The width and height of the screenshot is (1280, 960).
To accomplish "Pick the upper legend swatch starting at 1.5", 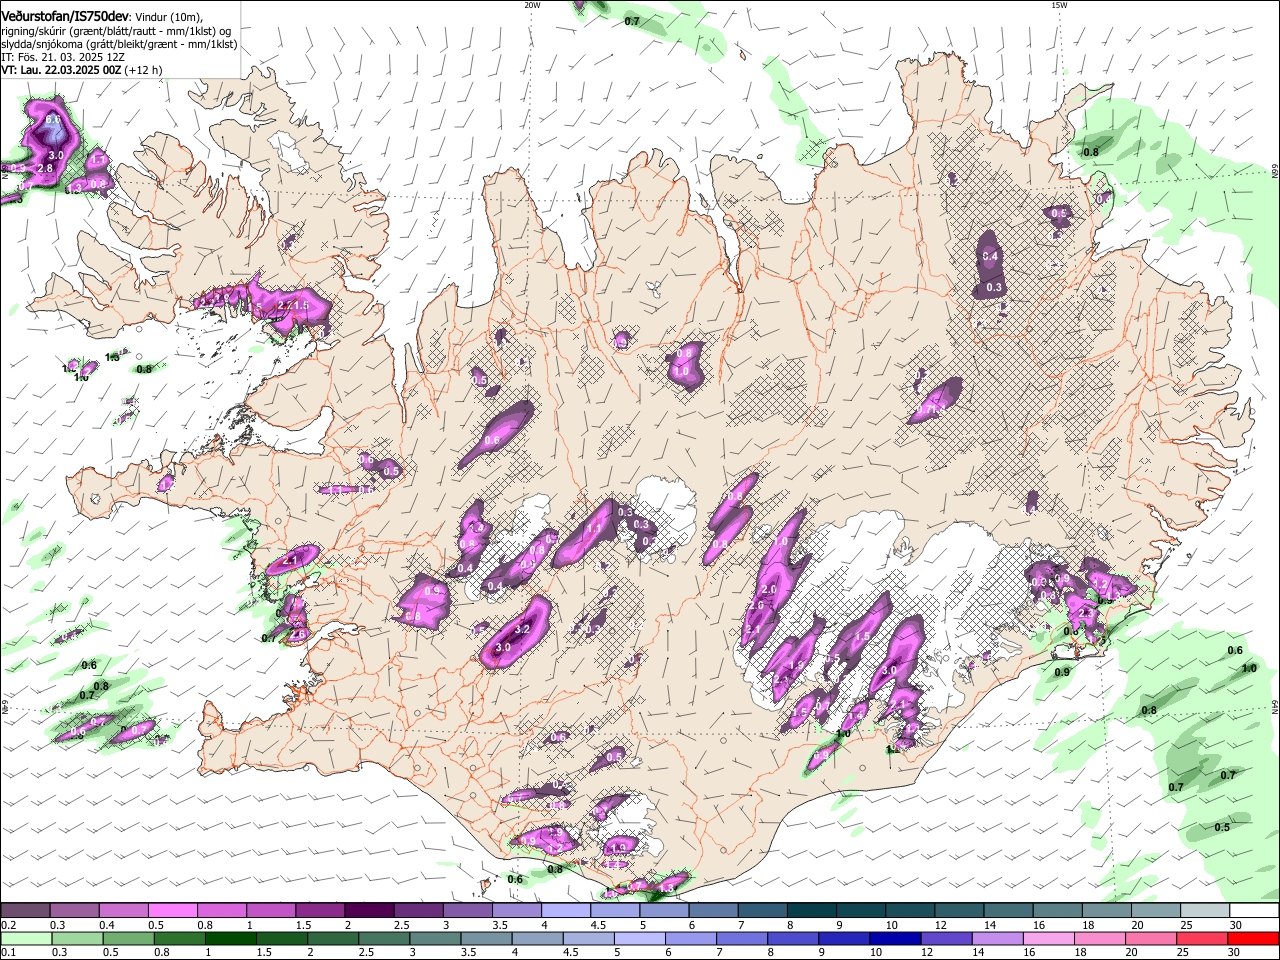I will click(x=319, y=911).
